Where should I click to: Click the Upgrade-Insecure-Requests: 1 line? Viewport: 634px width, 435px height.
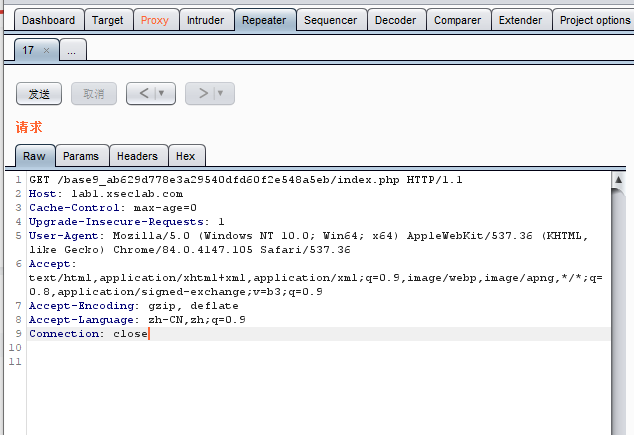[x=126, y=222]
